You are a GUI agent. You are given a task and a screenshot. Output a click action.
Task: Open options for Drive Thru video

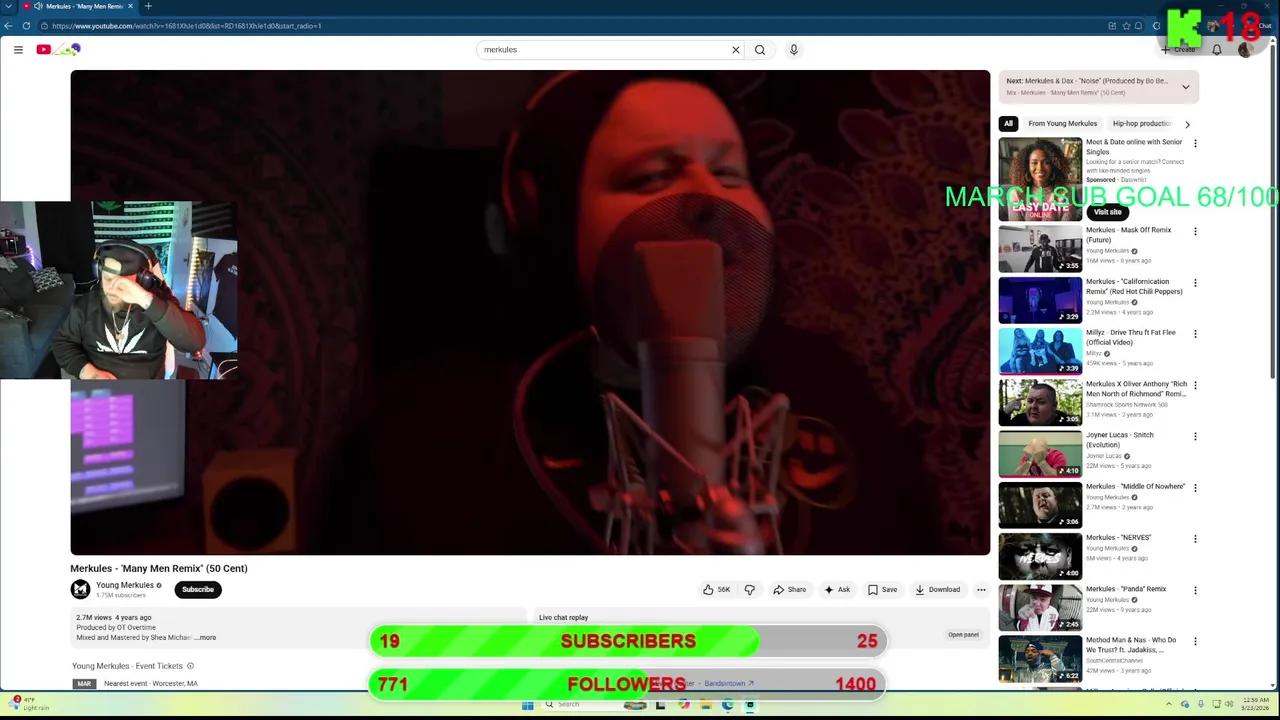1195,334
